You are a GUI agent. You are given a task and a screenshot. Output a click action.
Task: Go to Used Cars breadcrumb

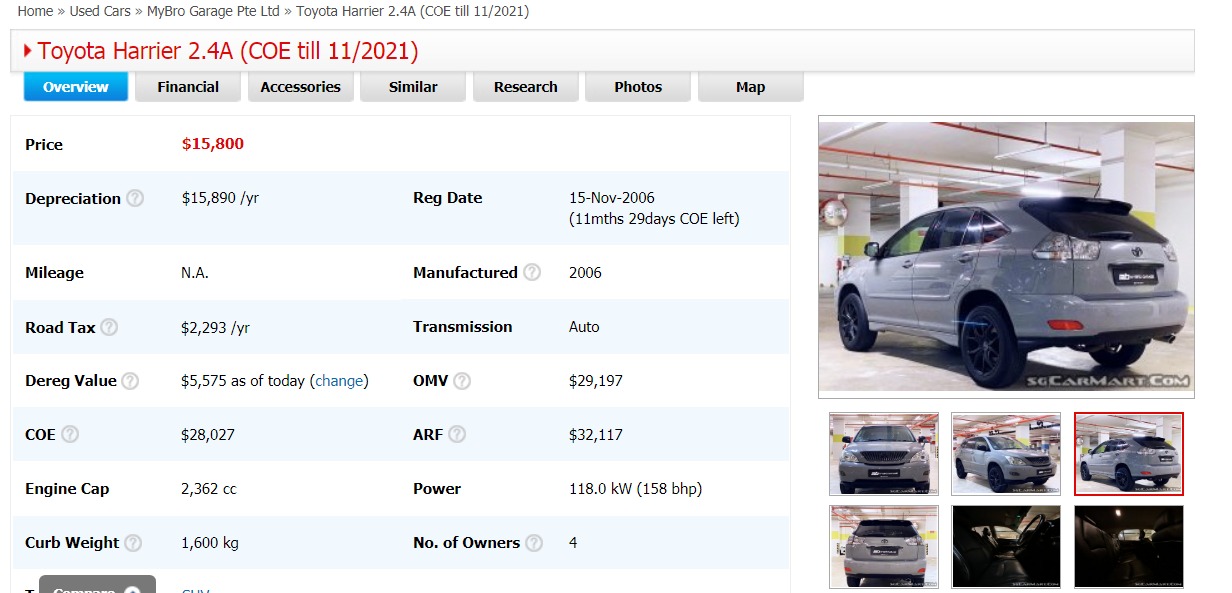click(x=100, y=11)
